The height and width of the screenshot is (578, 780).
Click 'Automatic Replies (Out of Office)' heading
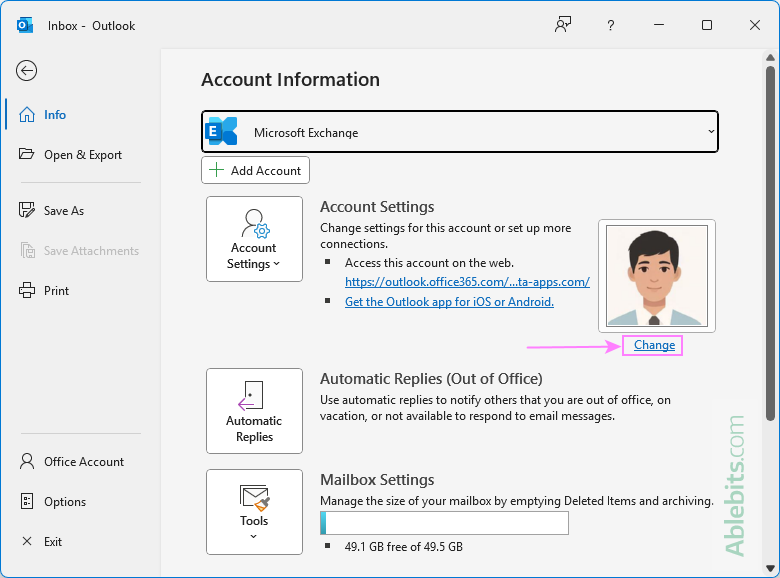[431, 379]
